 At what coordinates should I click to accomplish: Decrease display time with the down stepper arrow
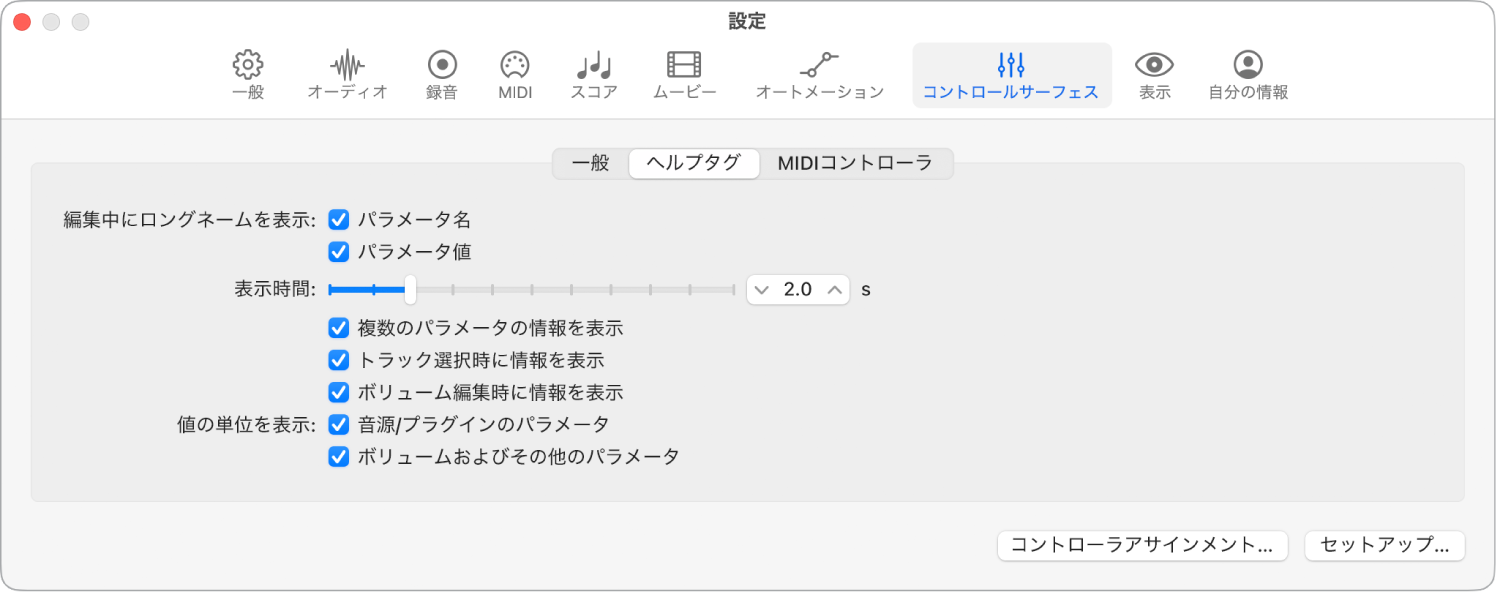point(762,290)
